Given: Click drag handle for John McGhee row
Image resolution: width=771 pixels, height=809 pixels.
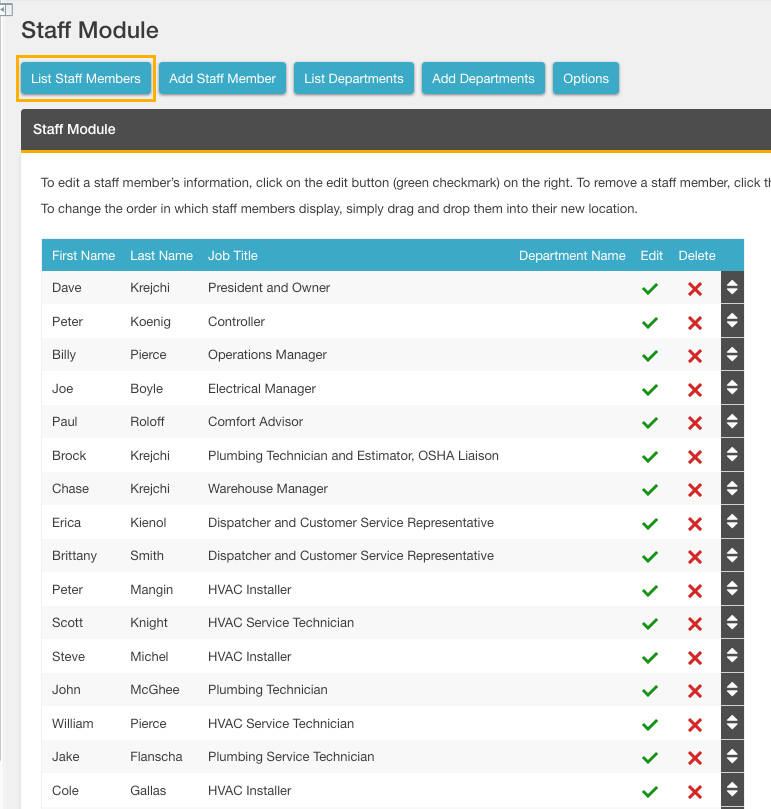Looking at the screenshot, I should (x=732, y=690).
